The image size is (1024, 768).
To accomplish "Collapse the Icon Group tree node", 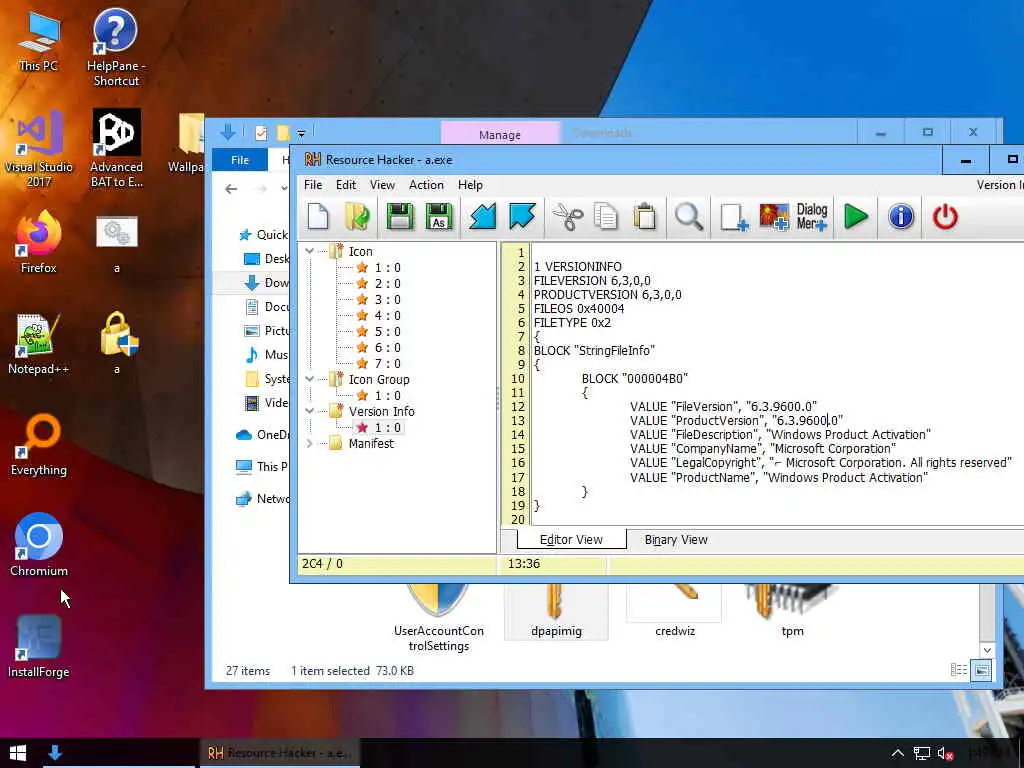I will coord(310,379).
